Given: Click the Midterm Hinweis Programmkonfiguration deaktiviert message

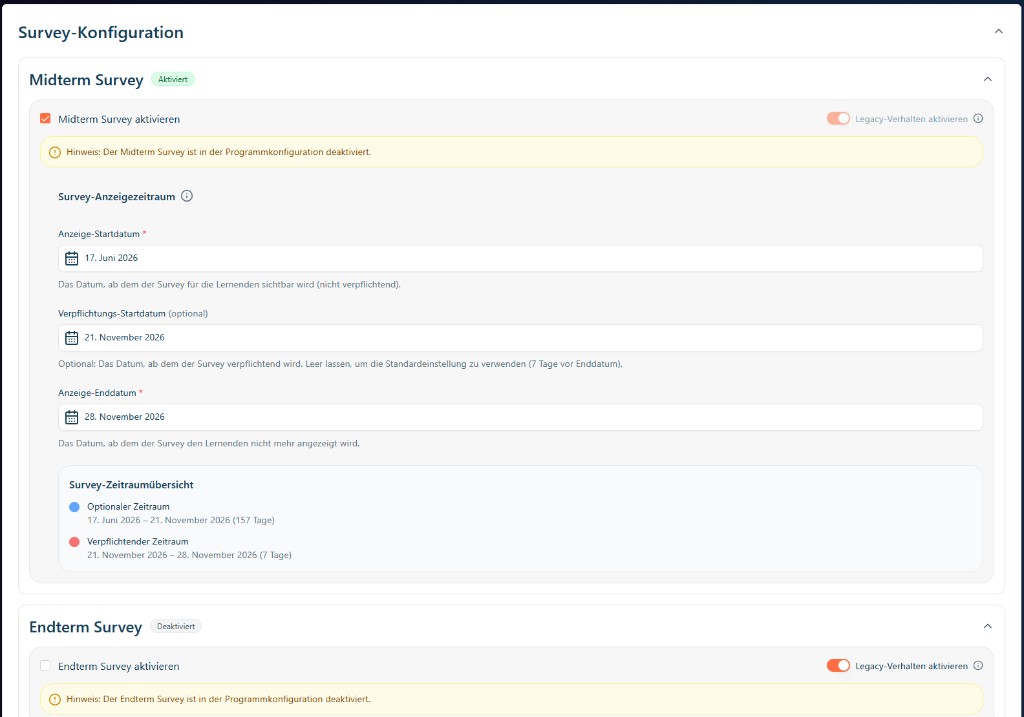Looking at the screenshot, I should point(219,152).
